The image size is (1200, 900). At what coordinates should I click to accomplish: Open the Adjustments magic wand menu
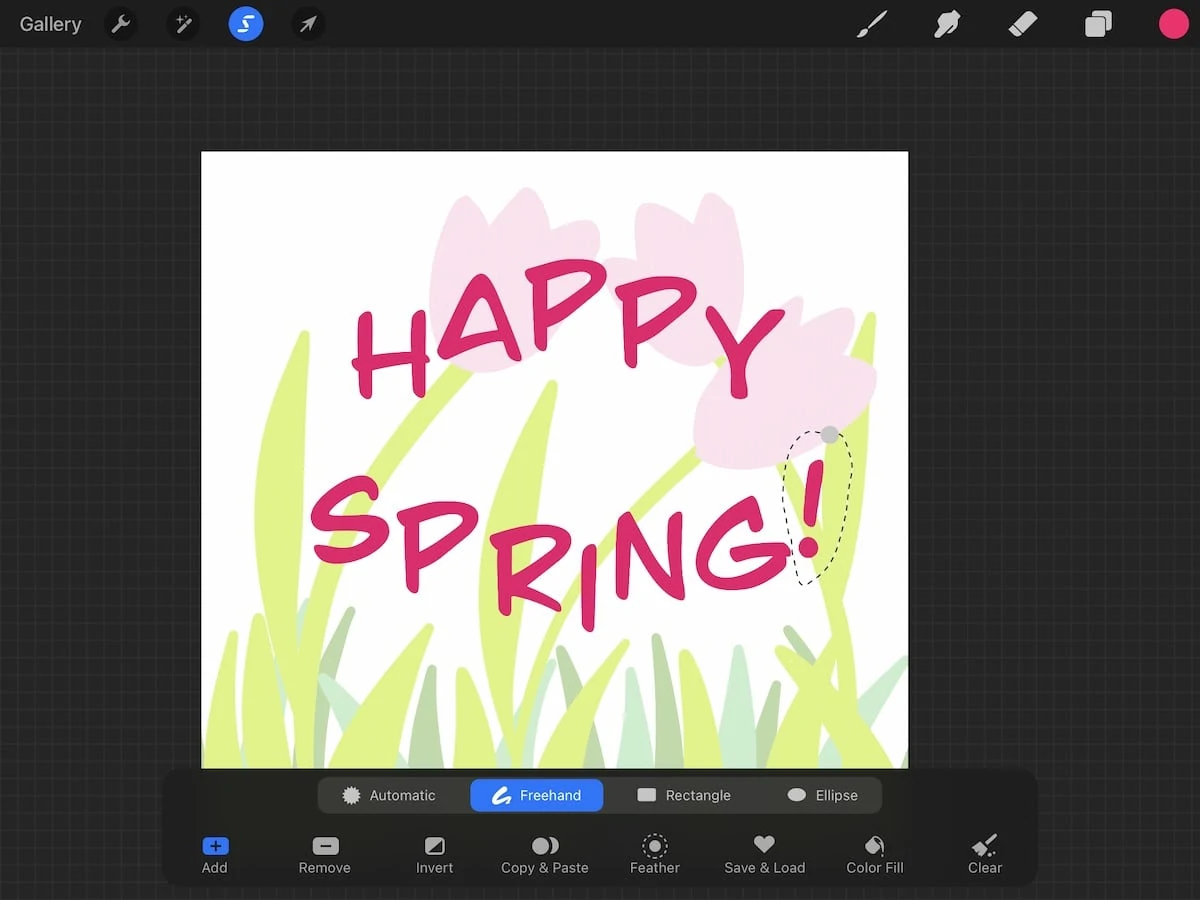(x=183, y=24)
